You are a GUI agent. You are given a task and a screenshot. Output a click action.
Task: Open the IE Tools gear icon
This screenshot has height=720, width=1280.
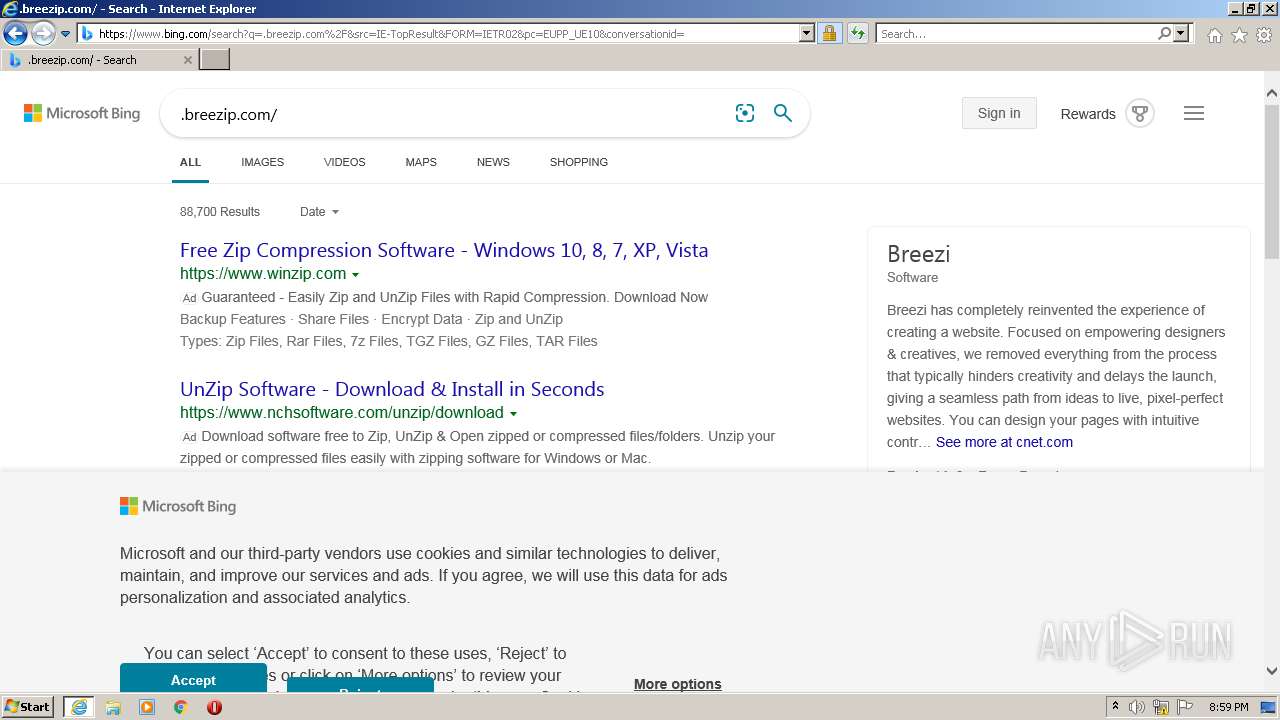[1264, 35]
